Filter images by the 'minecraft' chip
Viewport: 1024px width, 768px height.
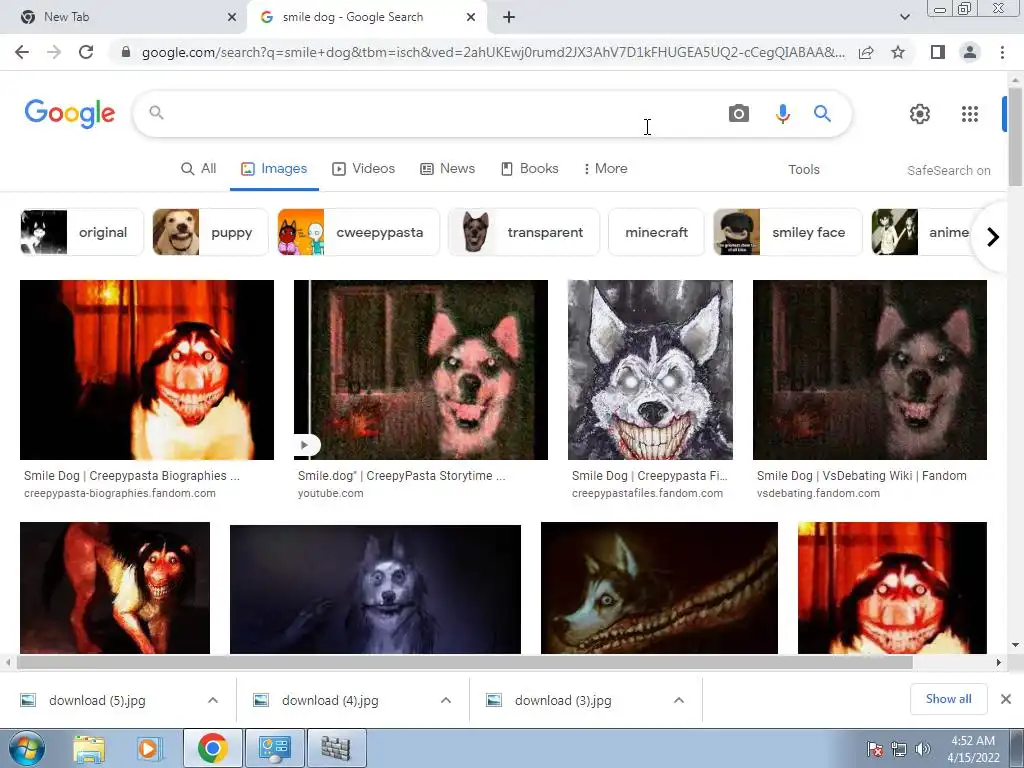click(x=656, y=232)
